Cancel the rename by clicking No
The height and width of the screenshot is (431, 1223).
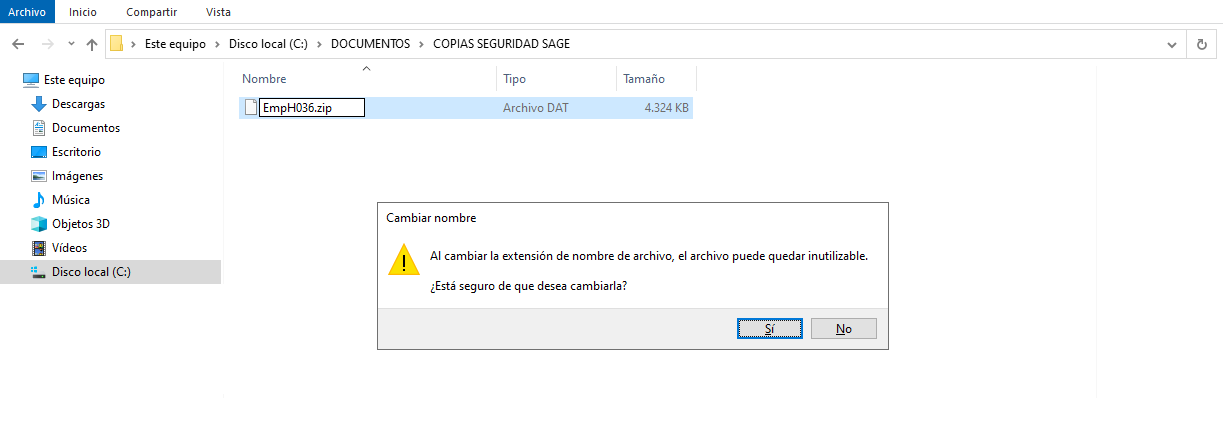click(844, 328)
